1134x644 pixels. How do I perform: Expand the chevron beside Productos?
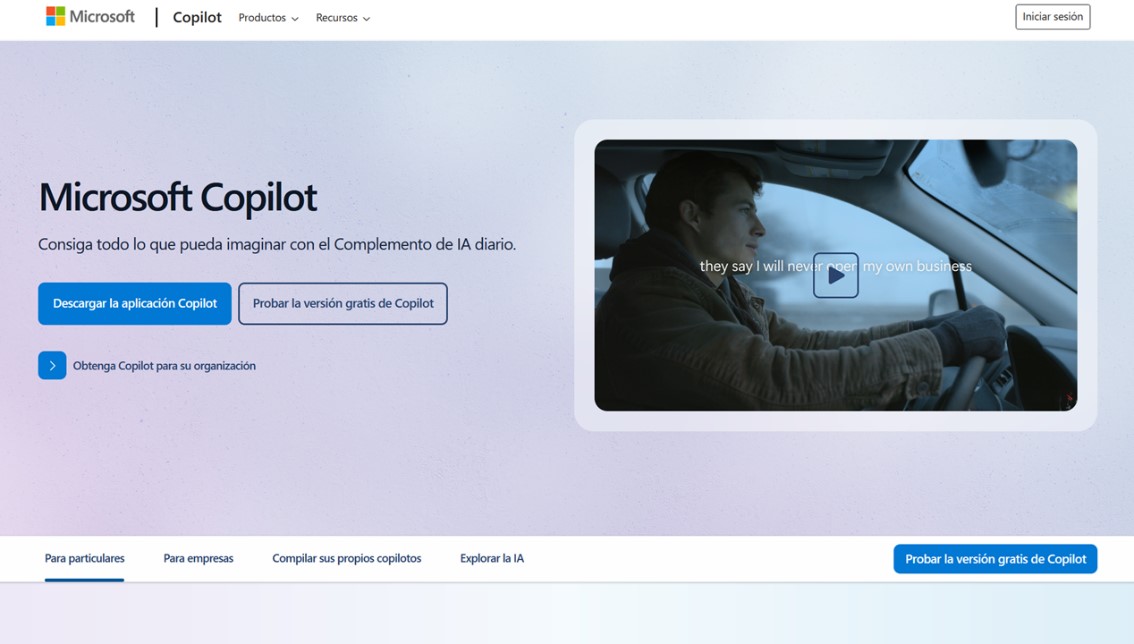(297, 18)
